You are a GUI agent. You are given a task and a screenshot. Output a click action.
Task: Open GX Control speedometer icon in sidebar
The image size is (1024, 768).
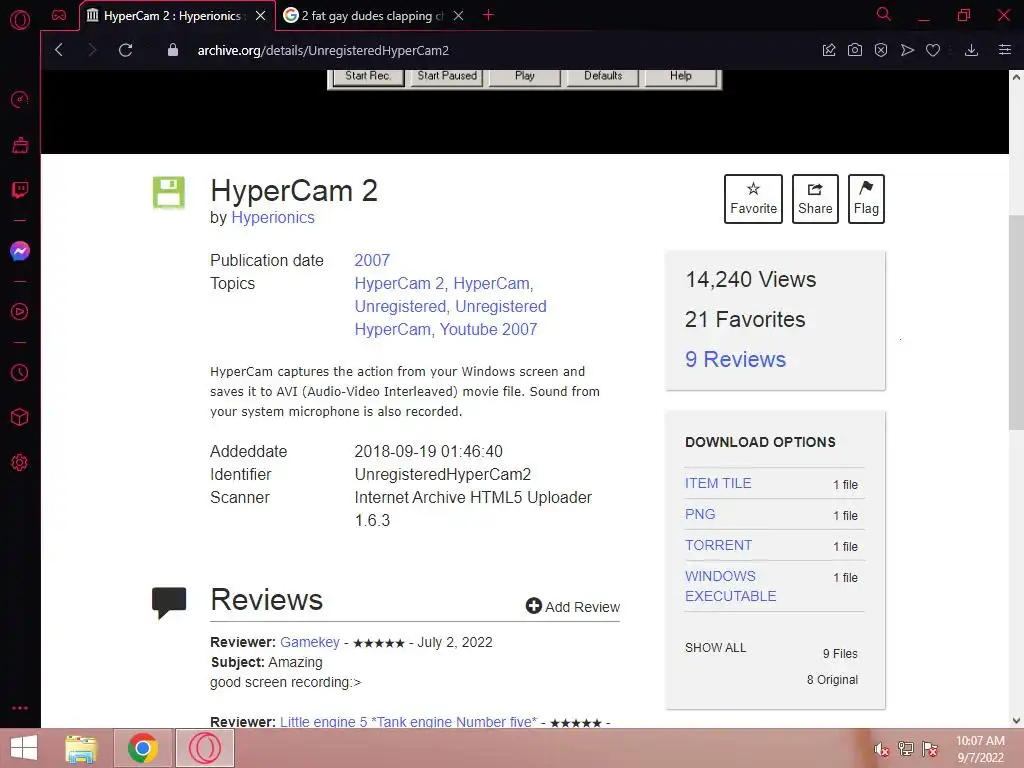tap(20, 99)
